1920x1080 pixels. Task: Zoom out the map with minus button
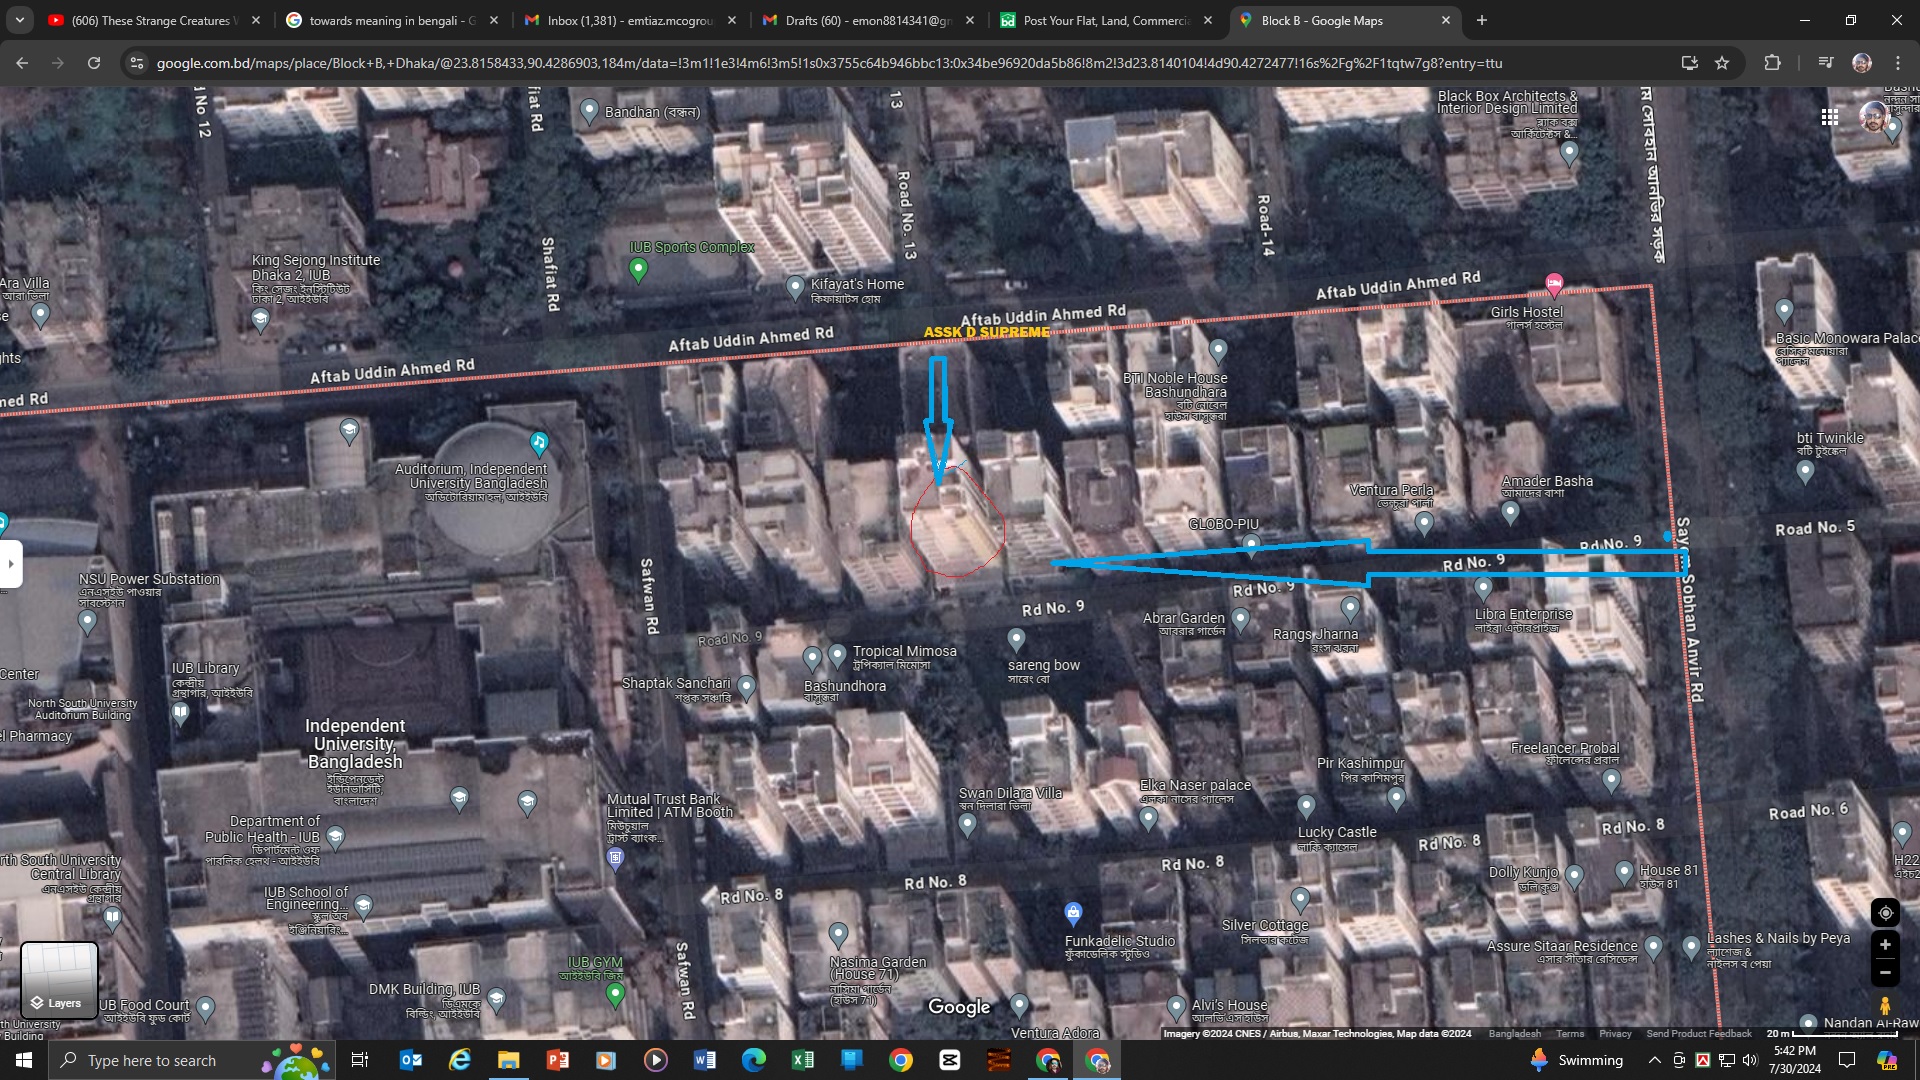1885,972
